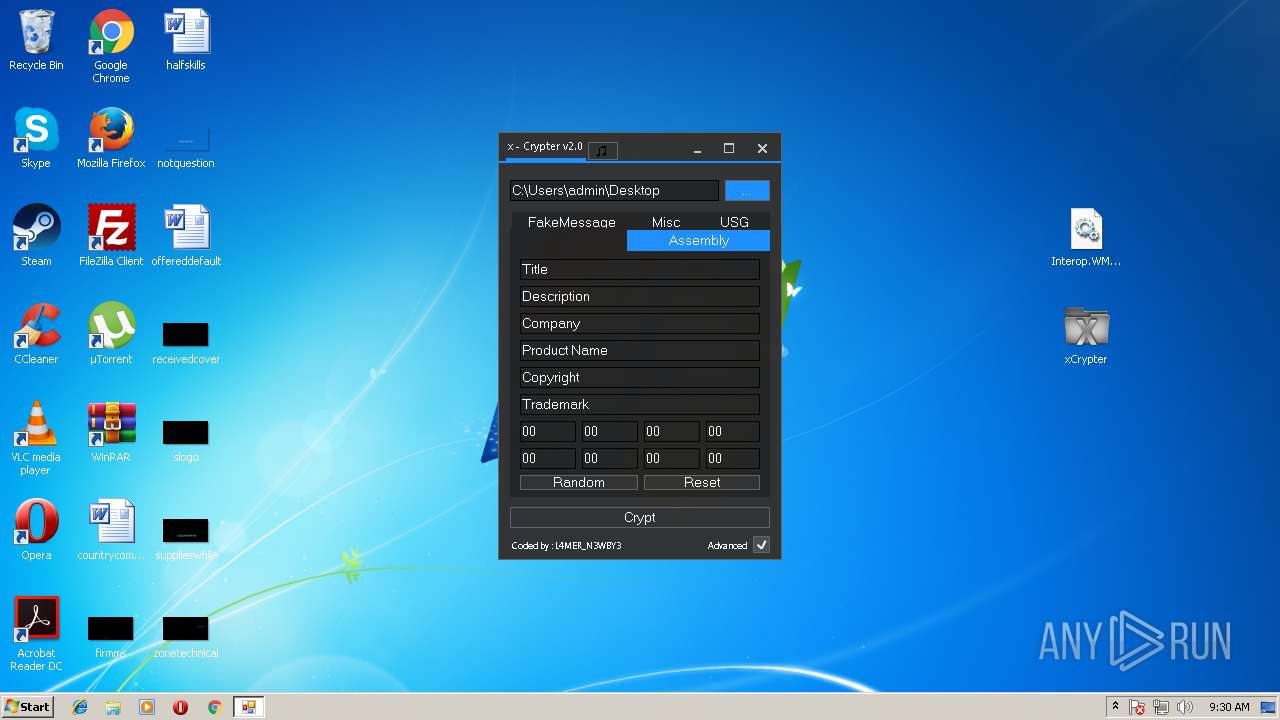This screenshot has height=720, width=1280.
Task: Open Internet Explorer from taskbar
Action: (x=80, y=707)
